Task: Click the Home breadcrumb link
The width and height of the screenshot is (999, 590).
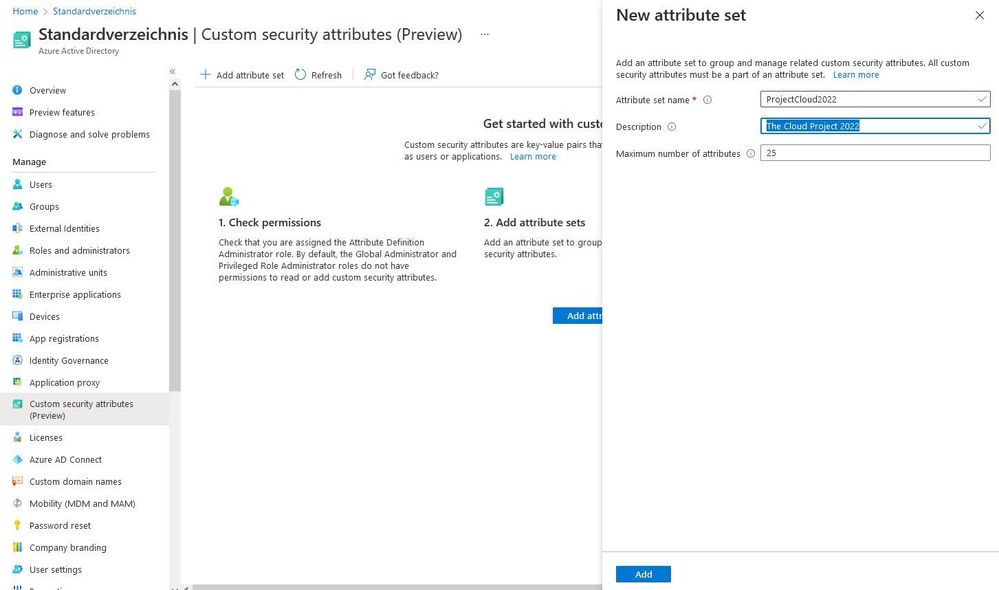Action: point(25,11)
